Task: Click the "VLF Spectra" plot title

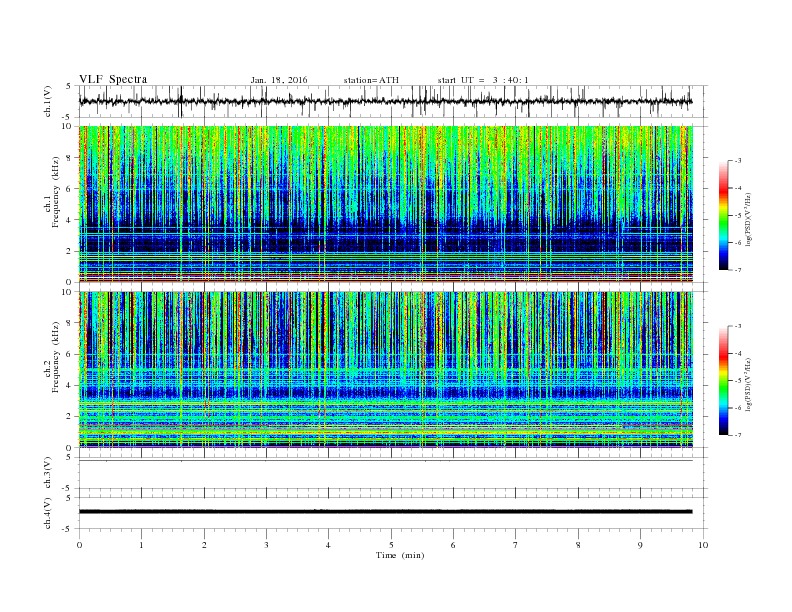Action: 113,79
